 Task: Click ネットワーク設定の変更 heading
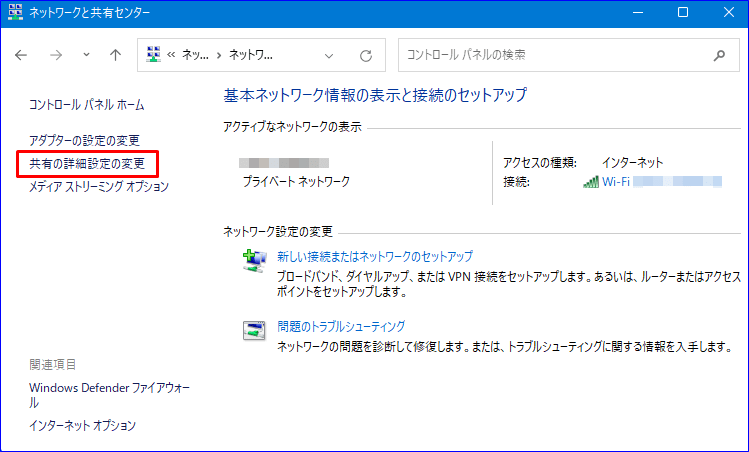coord(278,232)
